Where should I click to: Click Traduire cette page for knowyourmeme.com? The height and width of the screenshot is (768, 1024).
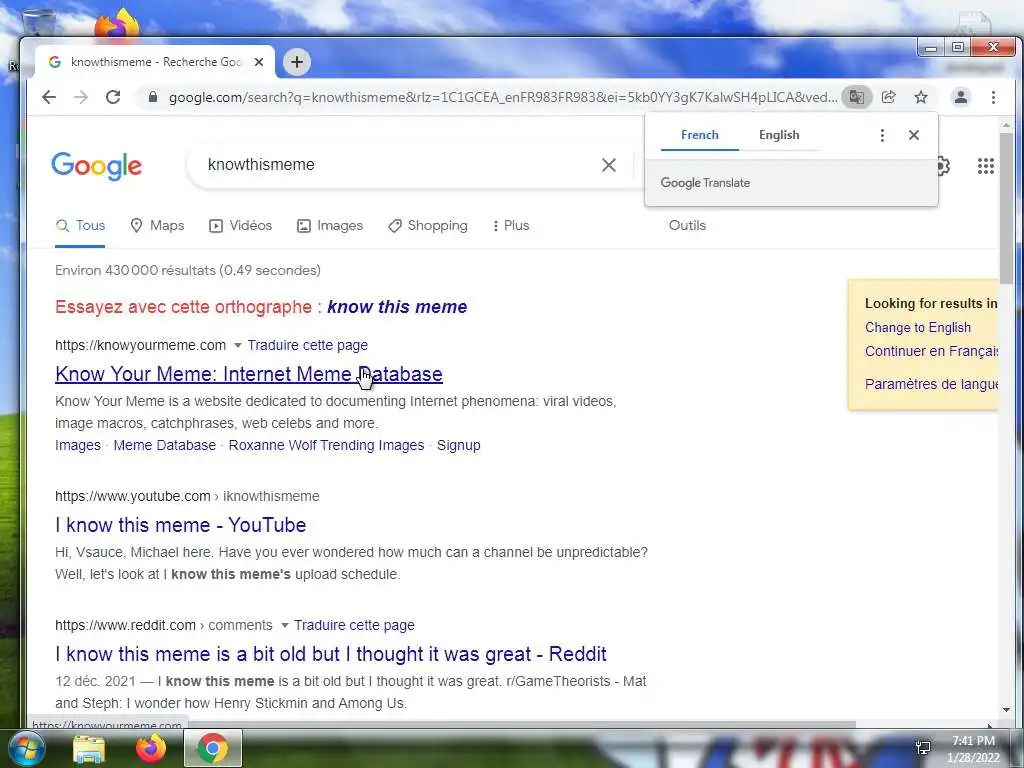(x=308, y=345)
